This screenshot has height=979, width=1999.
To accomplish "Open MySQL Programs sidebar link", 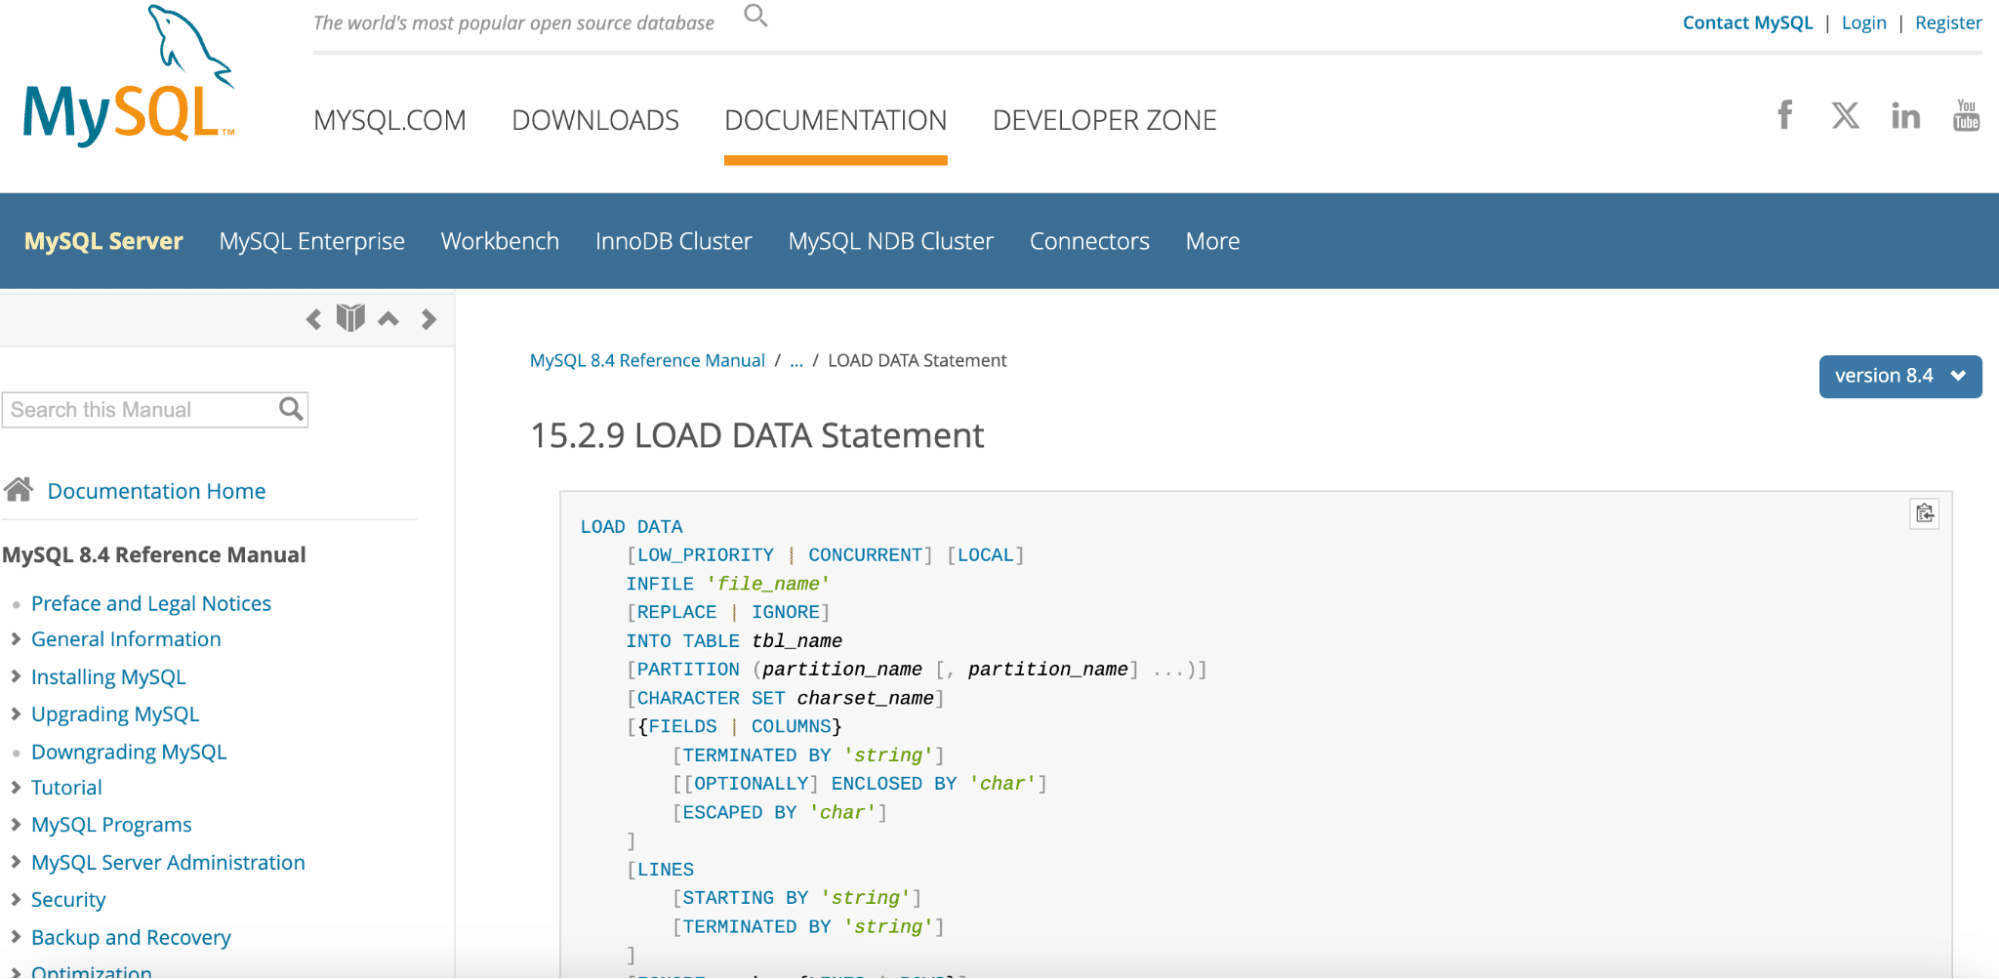I will coord(111,825).
